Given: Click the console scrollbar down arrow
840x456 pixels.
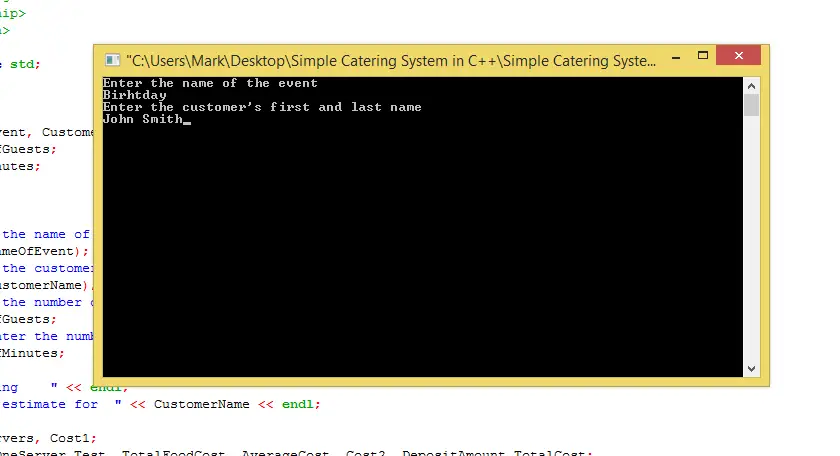Looking at the screenshot, I should pos(751,369).
